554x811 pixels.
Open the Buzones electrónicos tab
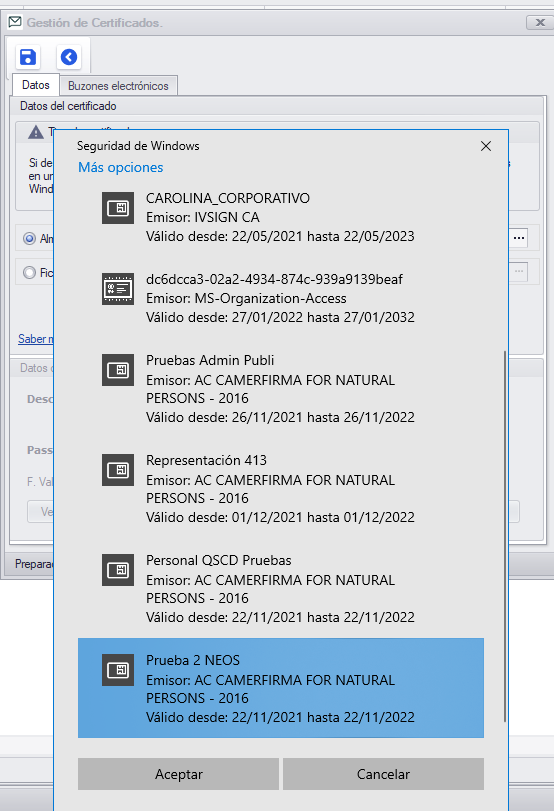(118, 86)
